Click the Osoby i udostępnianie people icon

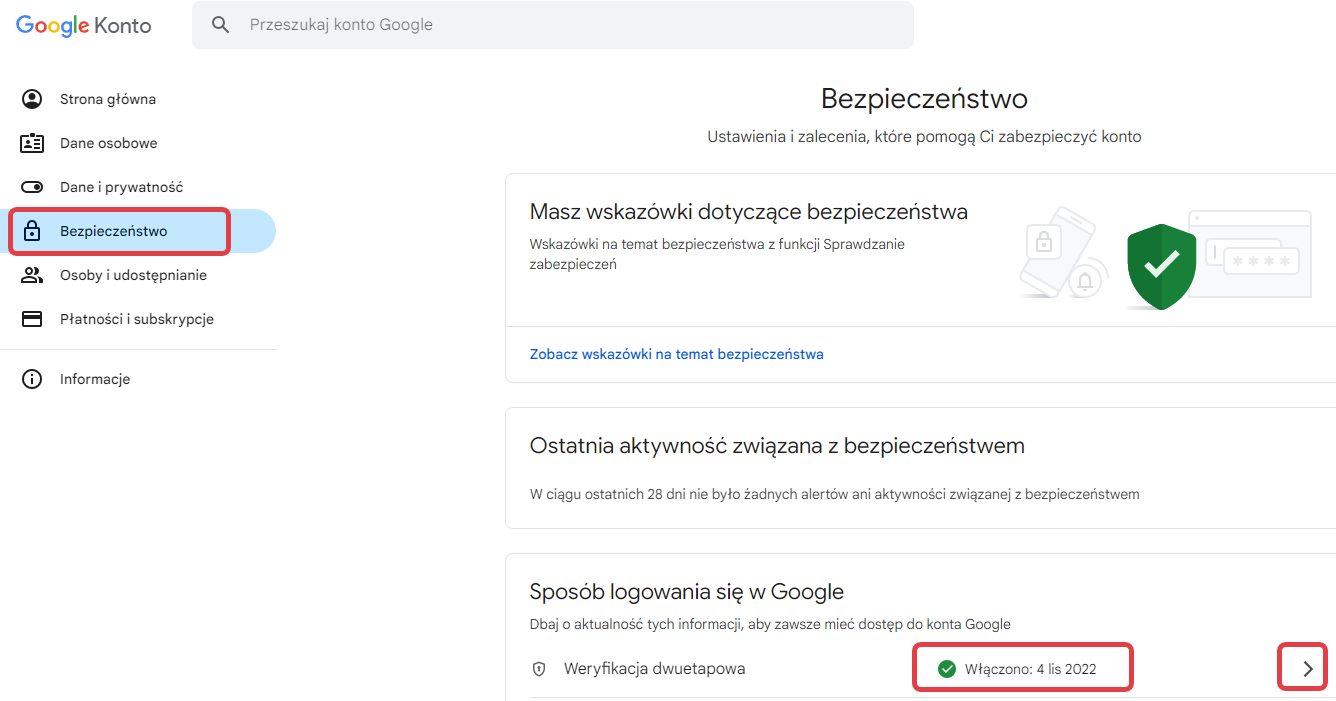pyautogui.click(x=32, y=275)
